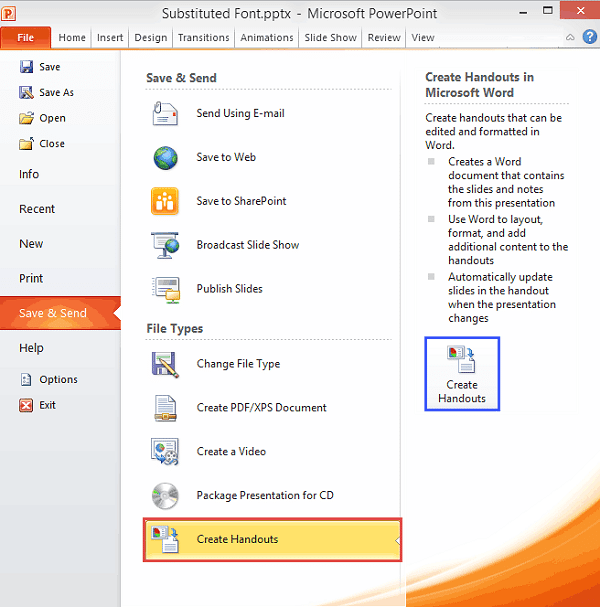Click the Open label in the left menu
The image size is (600, 607).
pyautogui.click(x=52, y=118)
